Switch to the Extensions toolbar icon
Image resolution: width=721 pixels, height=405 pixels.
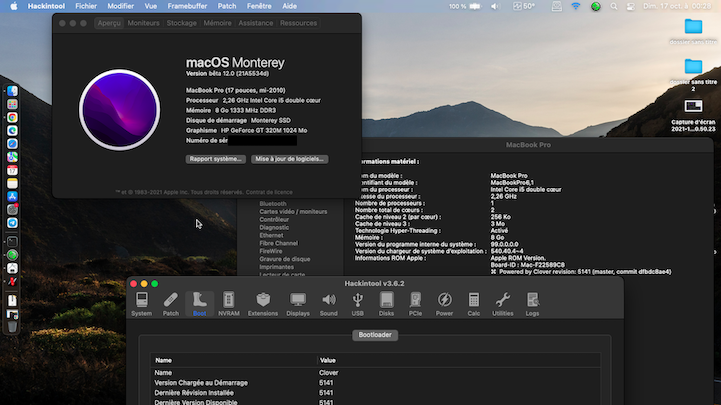pyautogui.click(x=263, y=304)
